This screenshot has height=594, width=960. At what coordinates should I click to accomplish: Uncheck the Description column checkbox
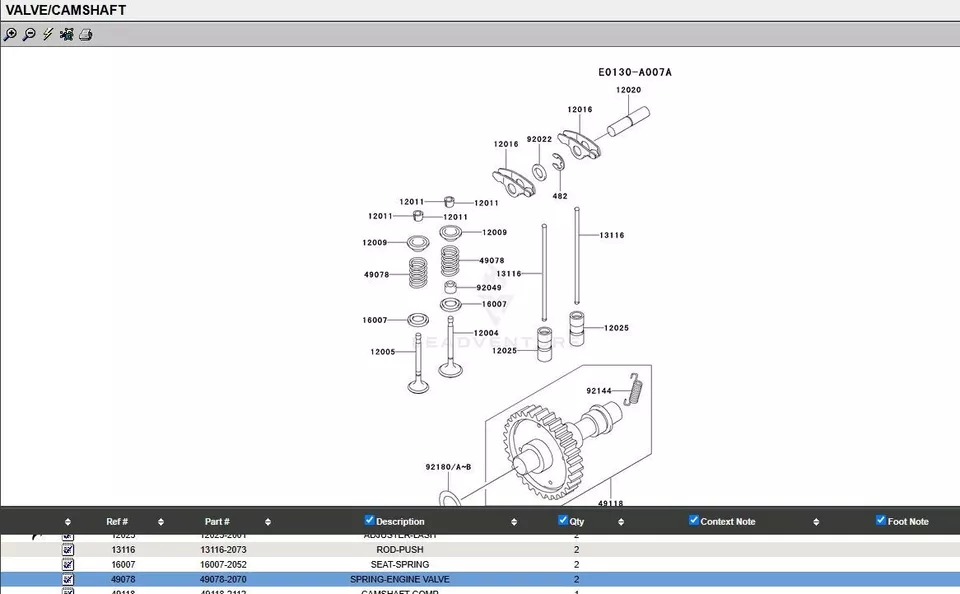pyautogui.click(x=369, y=520)
